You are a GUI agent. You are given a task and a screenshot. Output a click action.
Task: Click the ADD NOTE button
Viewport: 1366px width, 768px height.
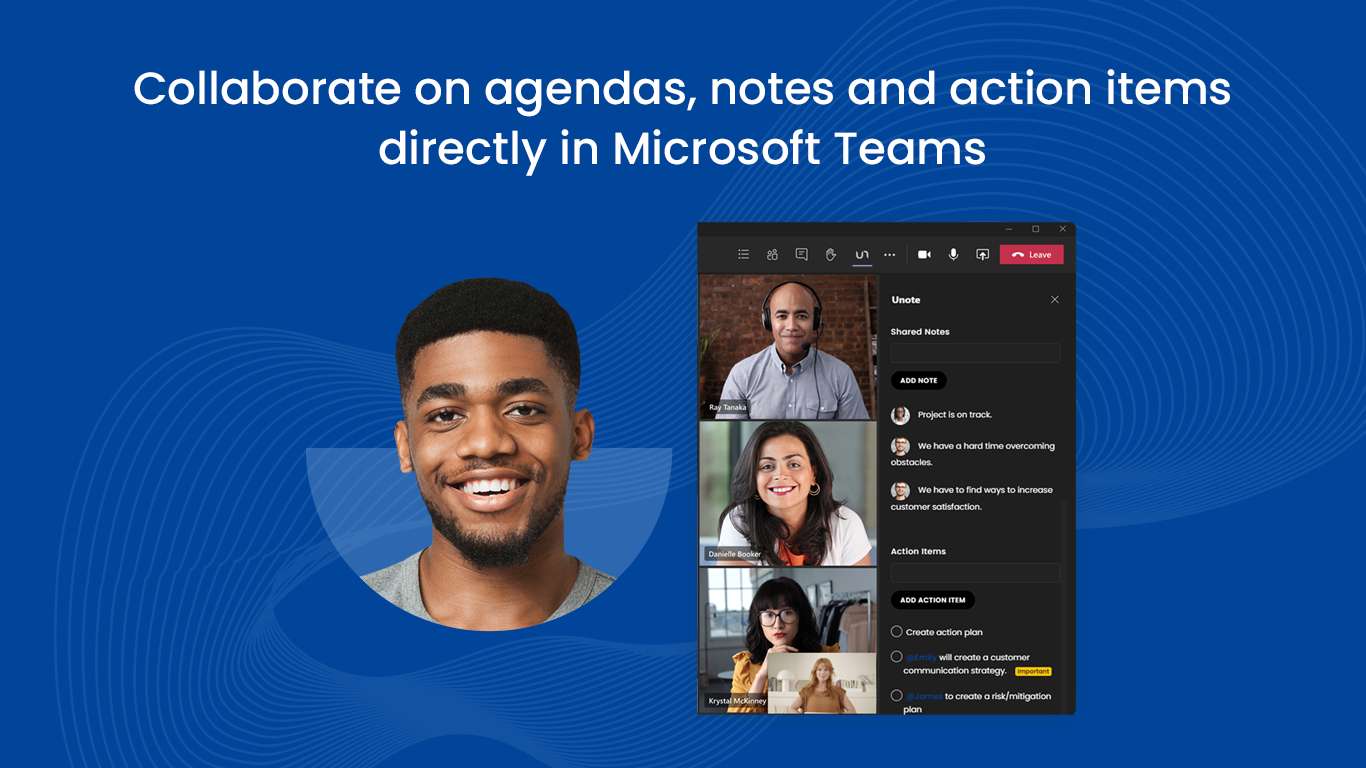918,380
